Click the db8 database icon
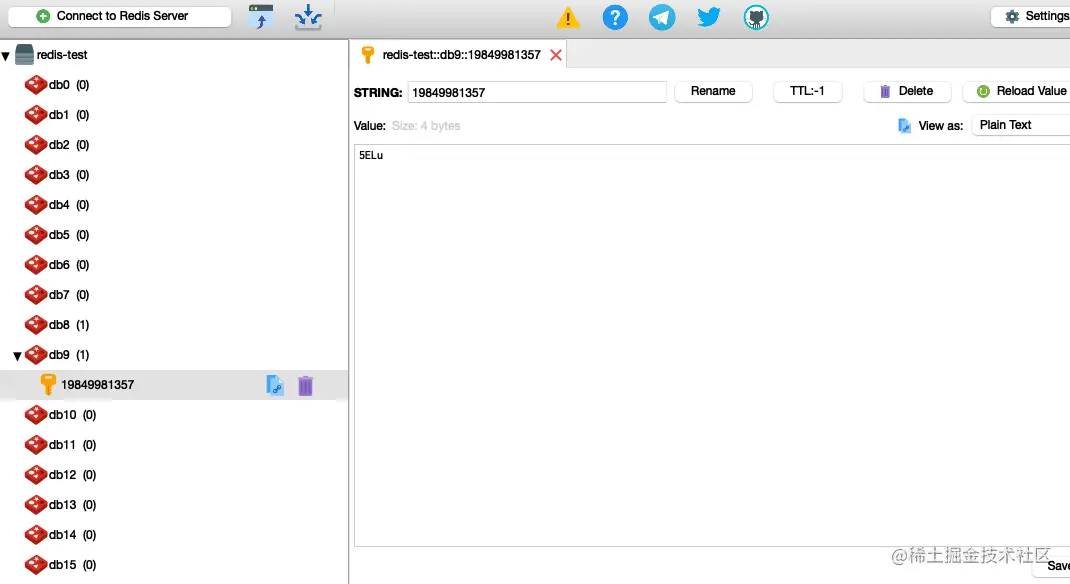 point(35,325)
